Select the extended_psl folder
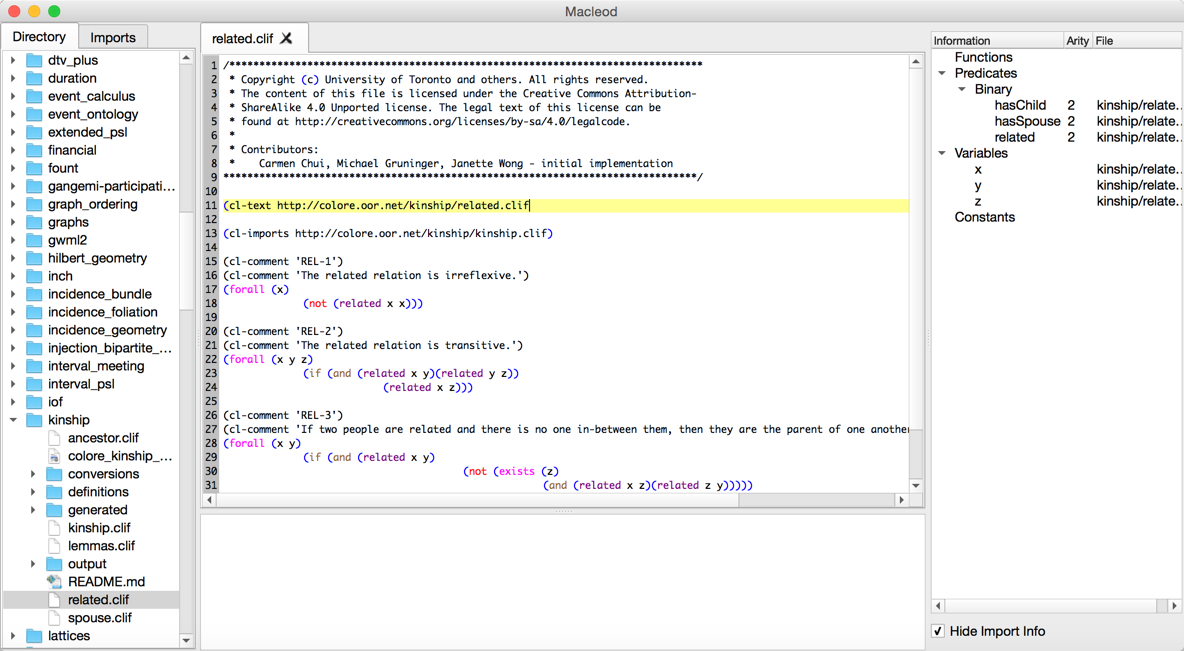The height and width of the screenshot is (651, 1184). (x=88, y=132)
